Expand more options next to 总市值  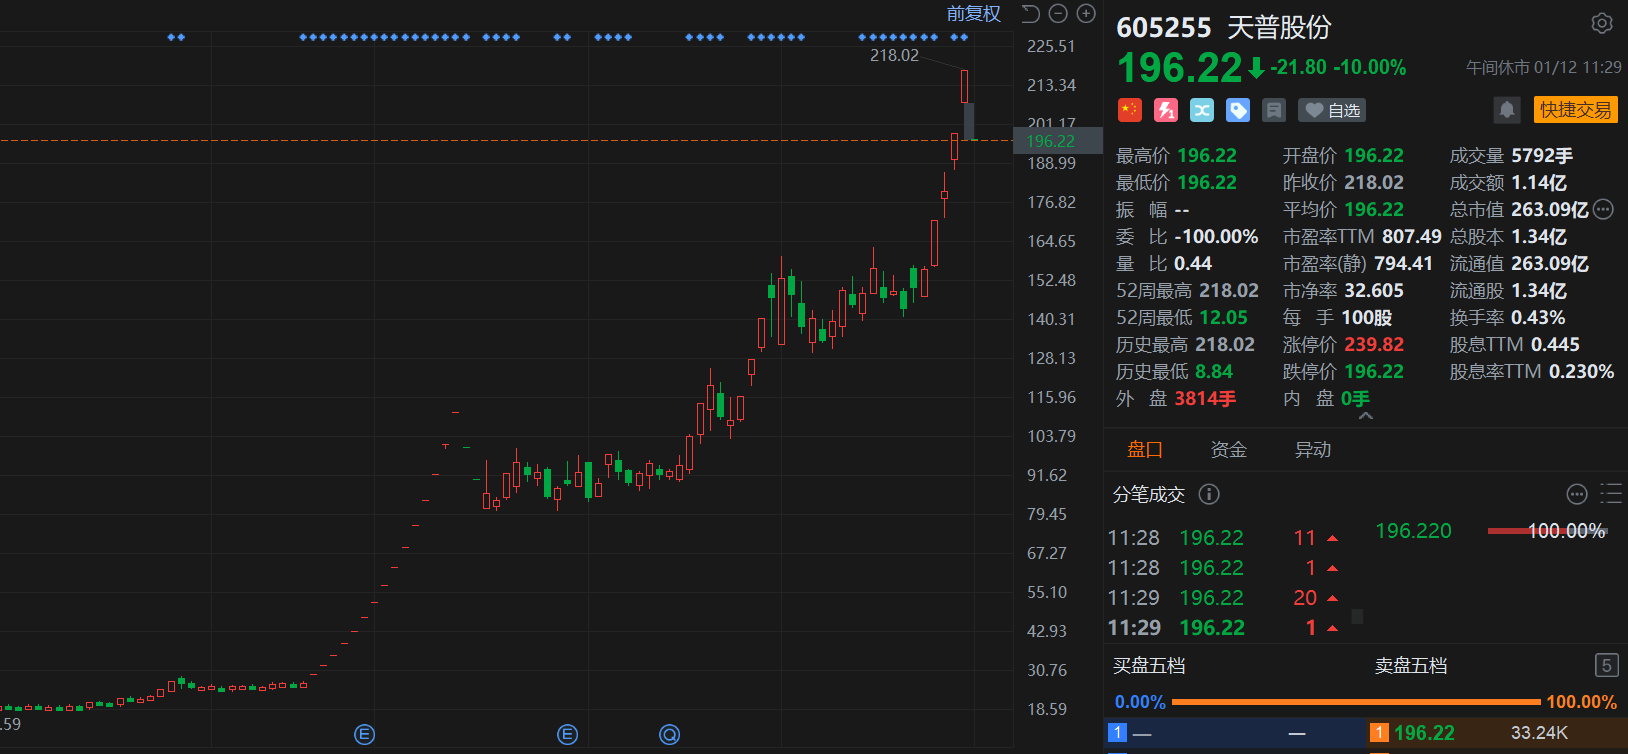(1603, 210)
